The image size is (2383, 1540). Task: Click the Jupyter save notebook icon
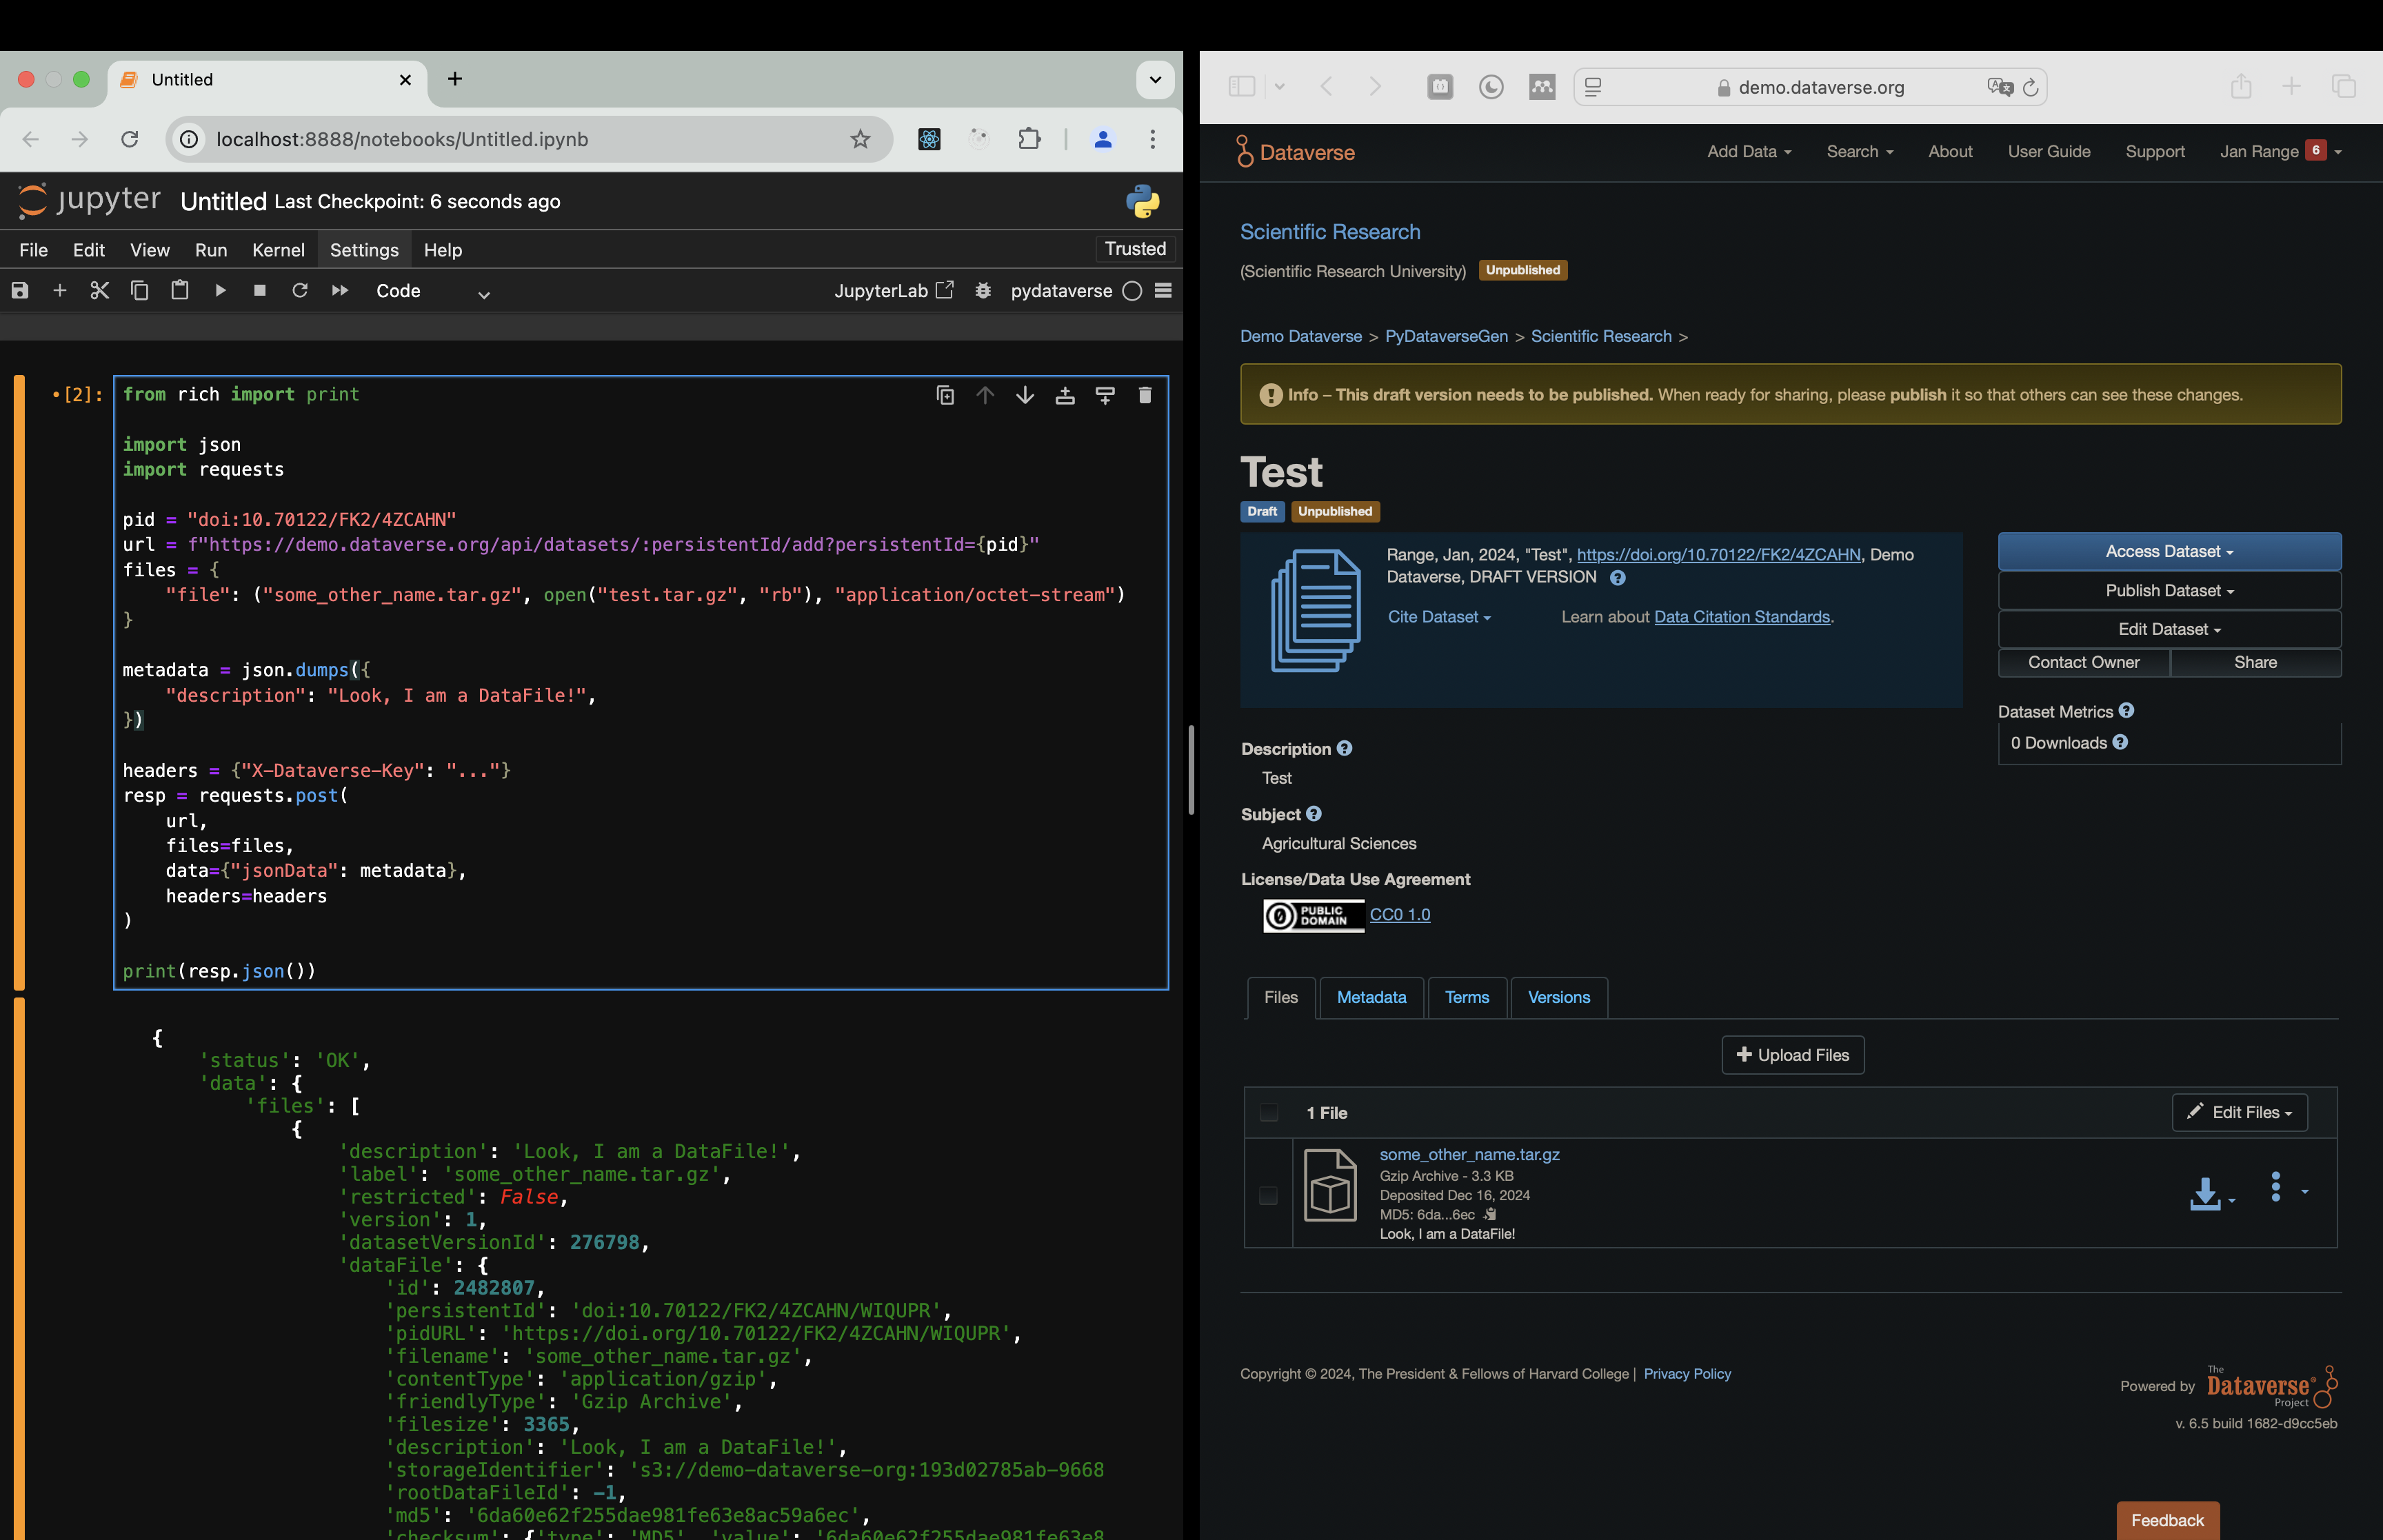pos(20,290)
